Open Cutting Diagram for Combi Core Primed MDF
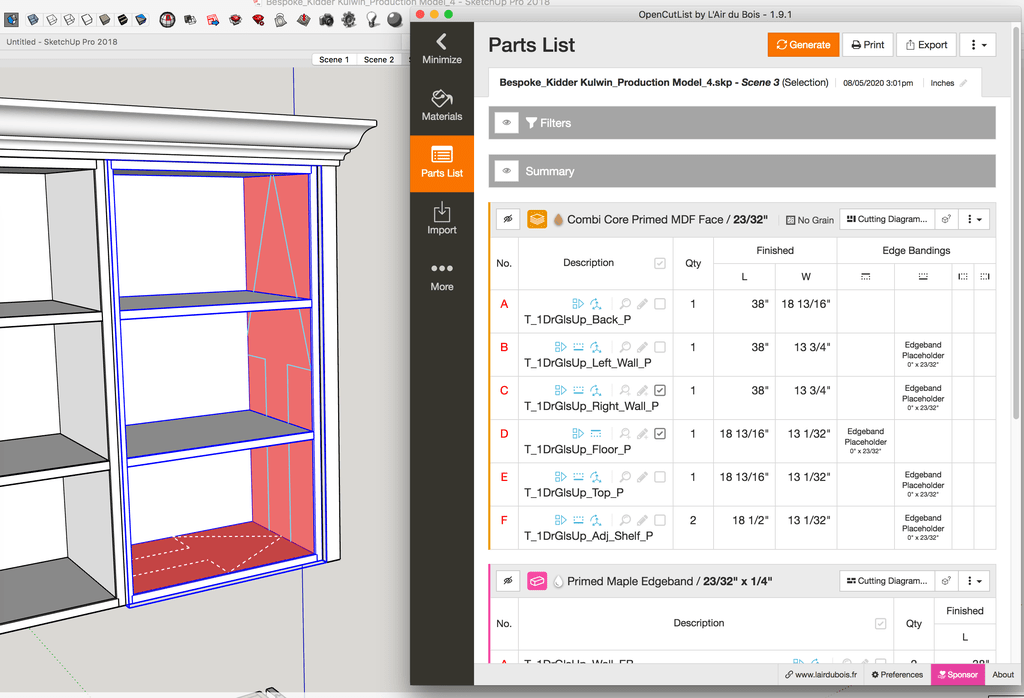1024x698 pixels. tap(887, 219)
